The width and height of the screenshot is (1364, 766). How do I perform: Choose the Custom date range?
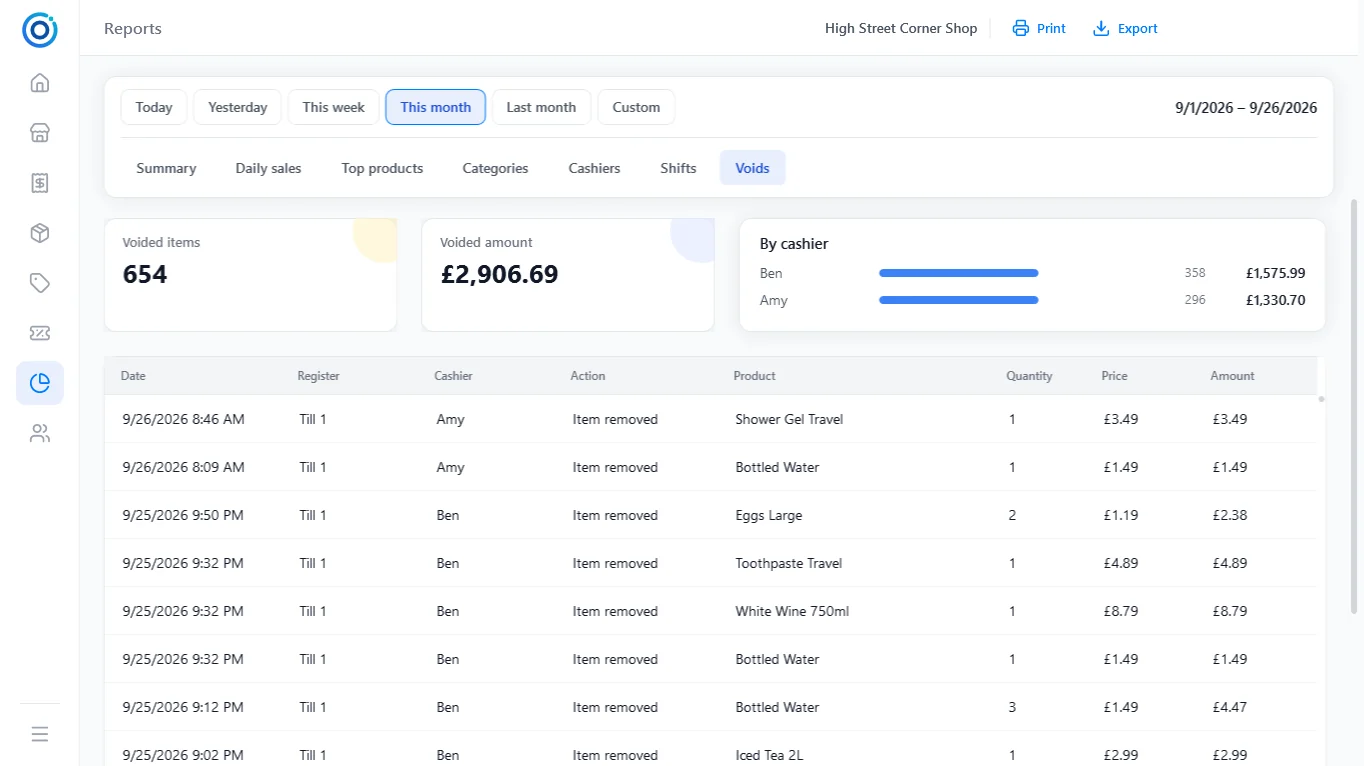pyautogui.click(x=636, y=107)
